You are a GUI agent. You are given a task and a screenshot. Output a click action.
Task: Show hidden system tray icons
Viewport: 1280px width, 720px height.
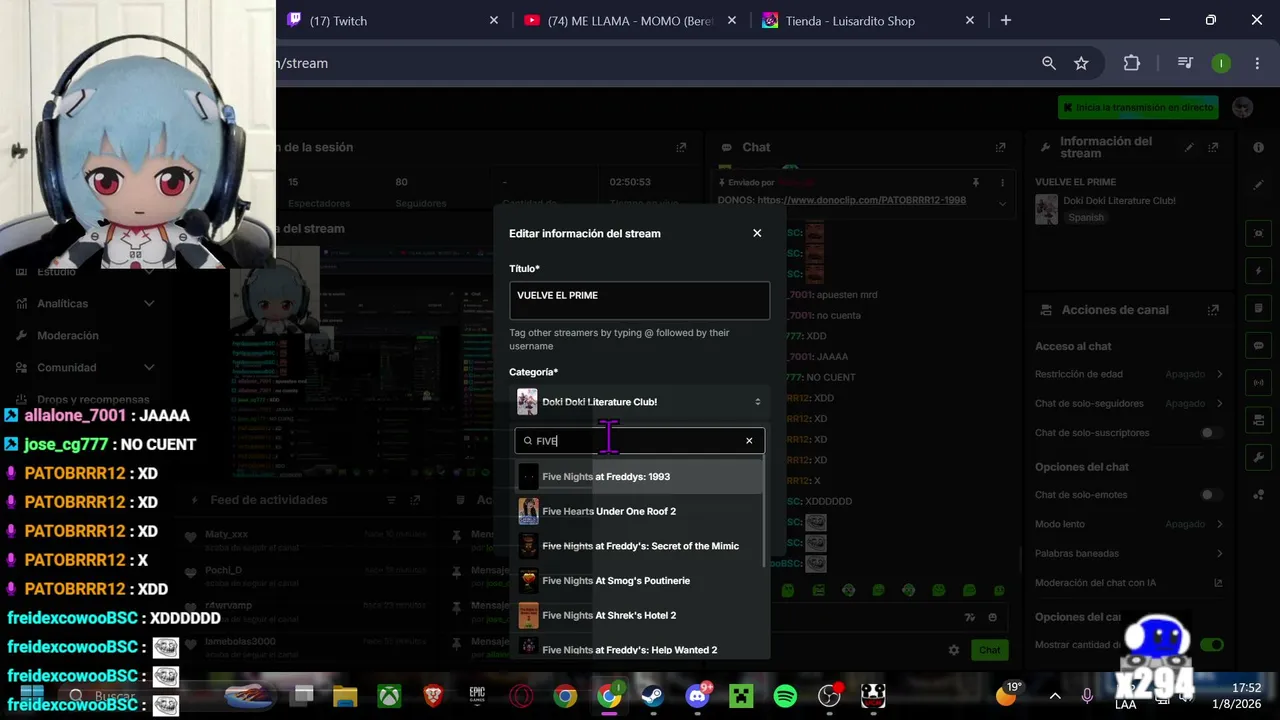(1055, 695)
